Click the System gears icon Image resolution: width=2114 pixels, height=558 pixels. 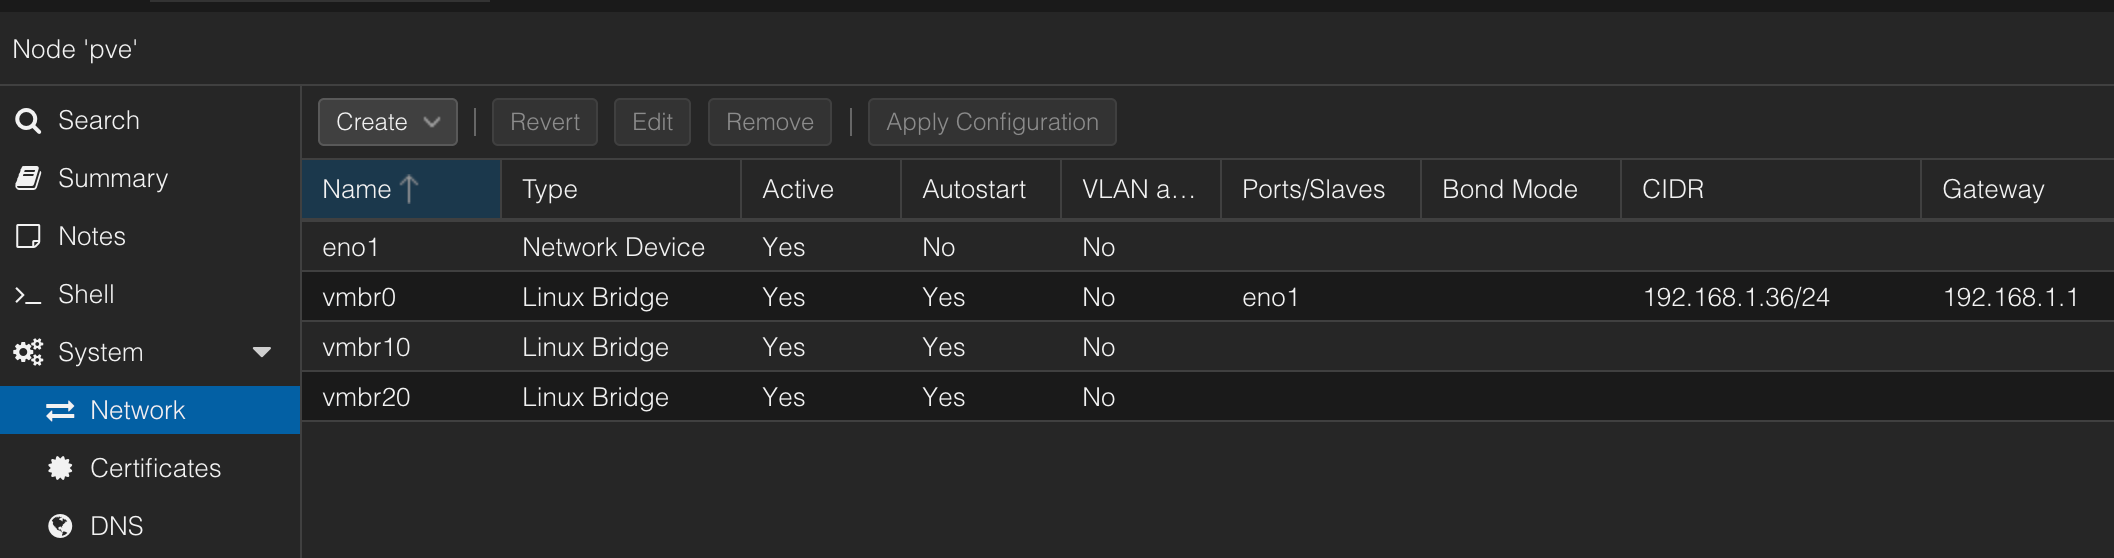point(28,352)
